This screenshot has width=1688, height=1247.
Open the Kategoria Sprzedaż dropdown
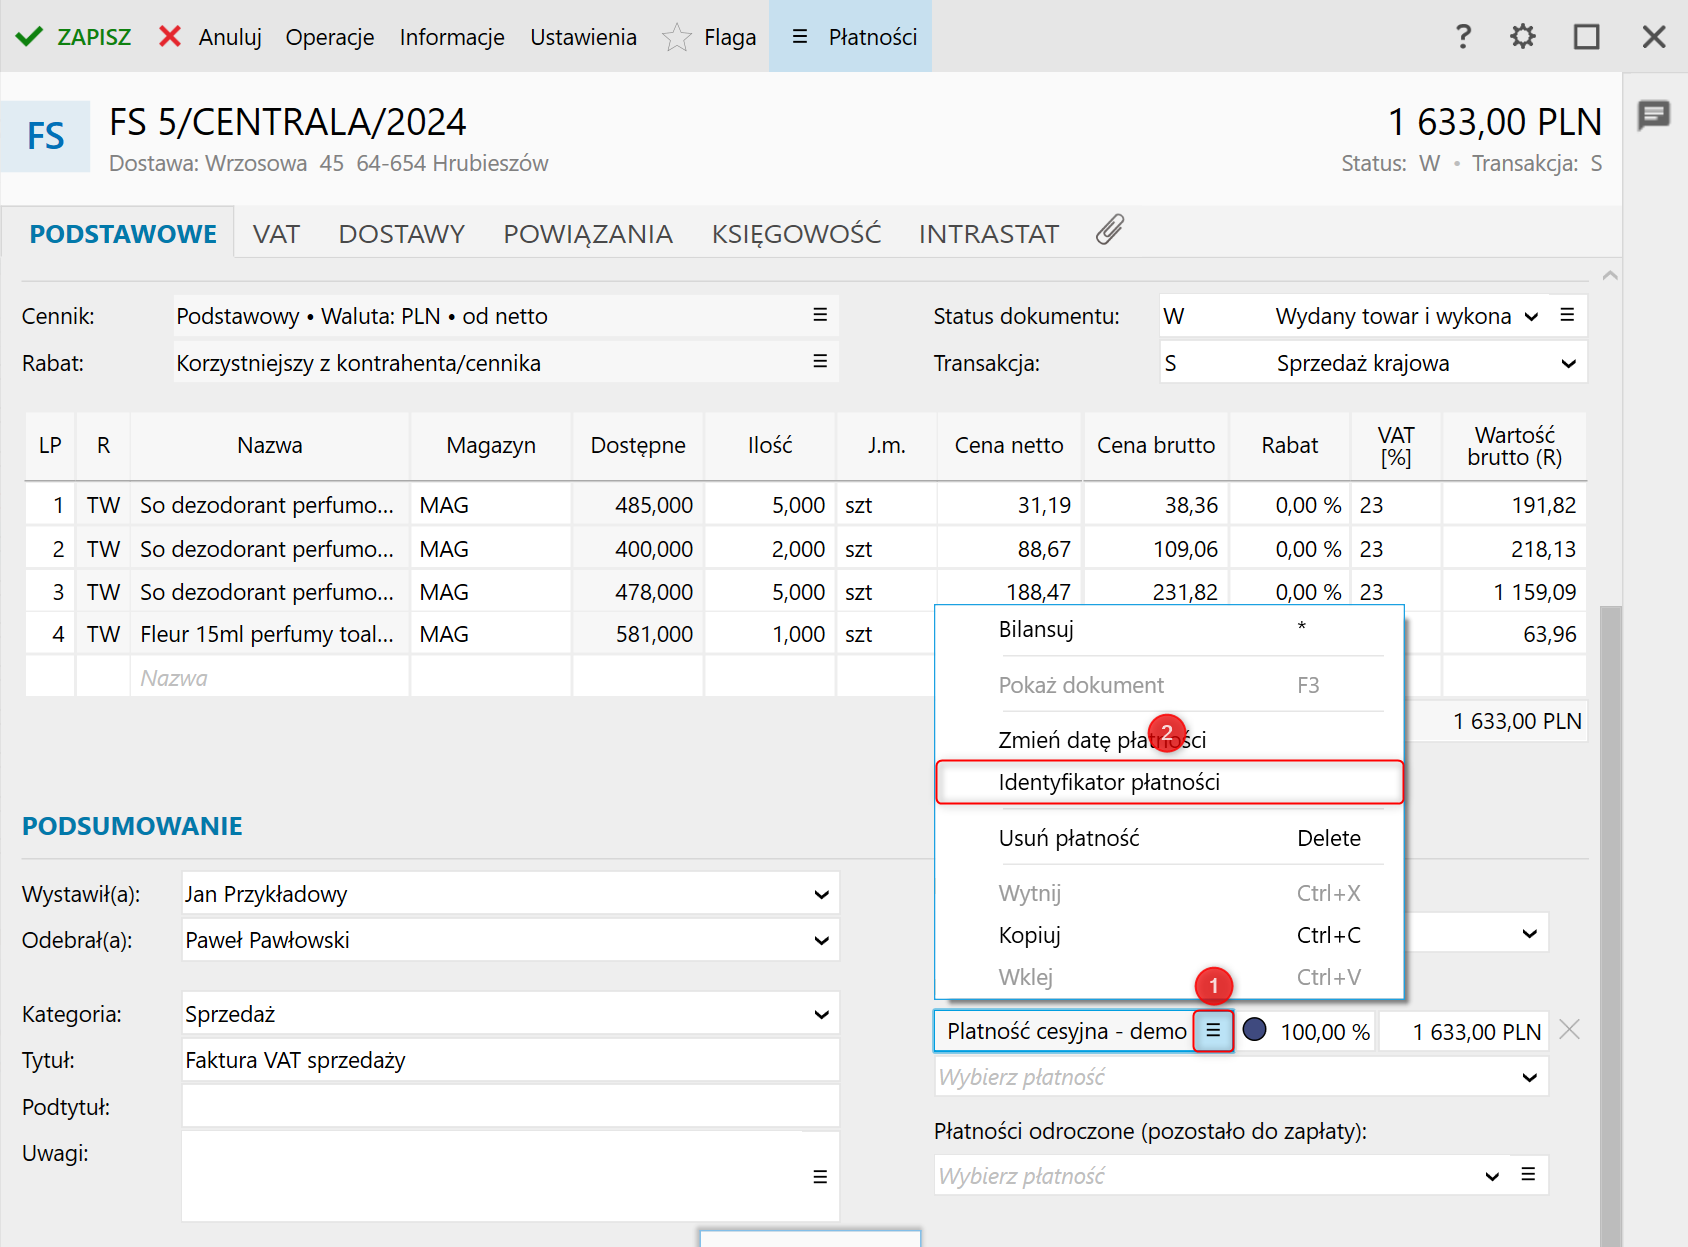(820, 1014)
